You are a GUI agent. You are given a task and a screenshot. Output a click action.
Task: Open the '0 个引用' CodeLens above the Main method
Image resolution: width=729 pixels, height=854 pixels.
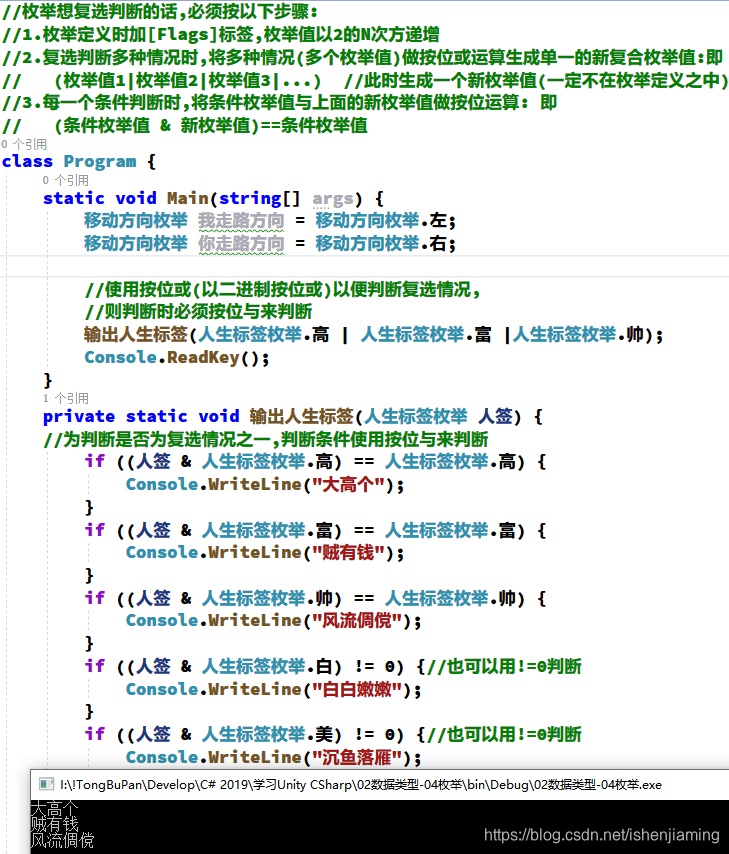[65, 180]
